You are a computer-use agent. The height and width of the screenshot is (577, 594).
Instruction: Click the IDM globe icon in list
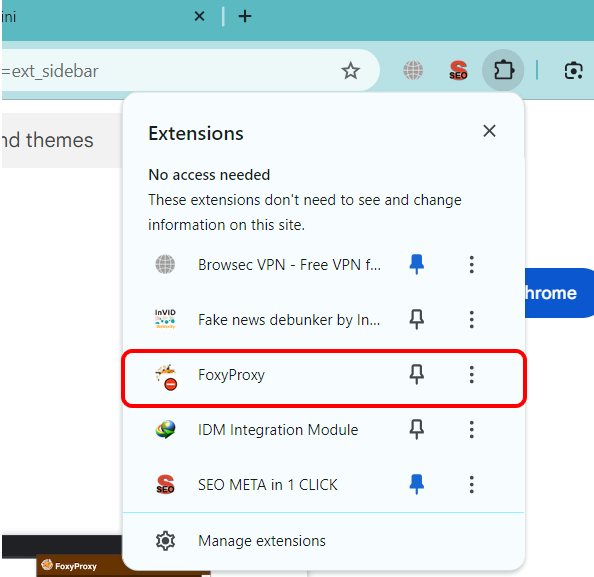[x=165, y=429]
